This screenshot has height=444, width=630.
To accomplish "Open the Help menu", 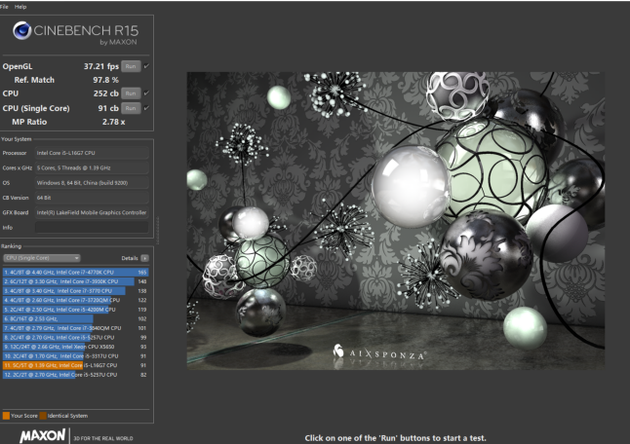I will point(21,6).
